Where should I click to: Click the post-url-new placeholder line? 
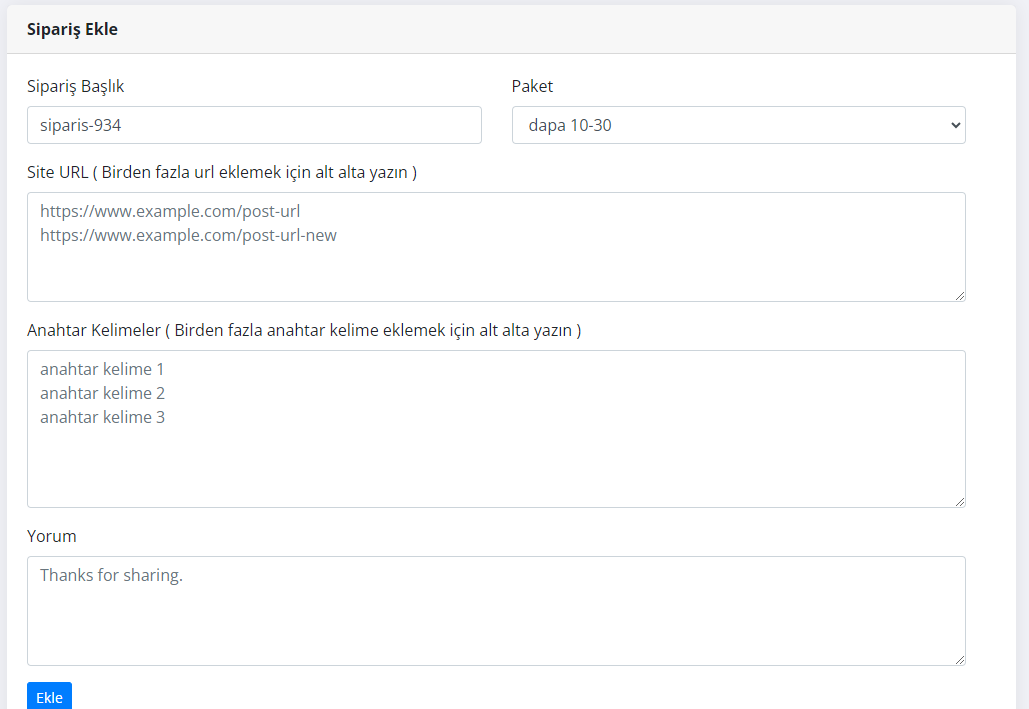pyautogui.click(x=188, y=235)
